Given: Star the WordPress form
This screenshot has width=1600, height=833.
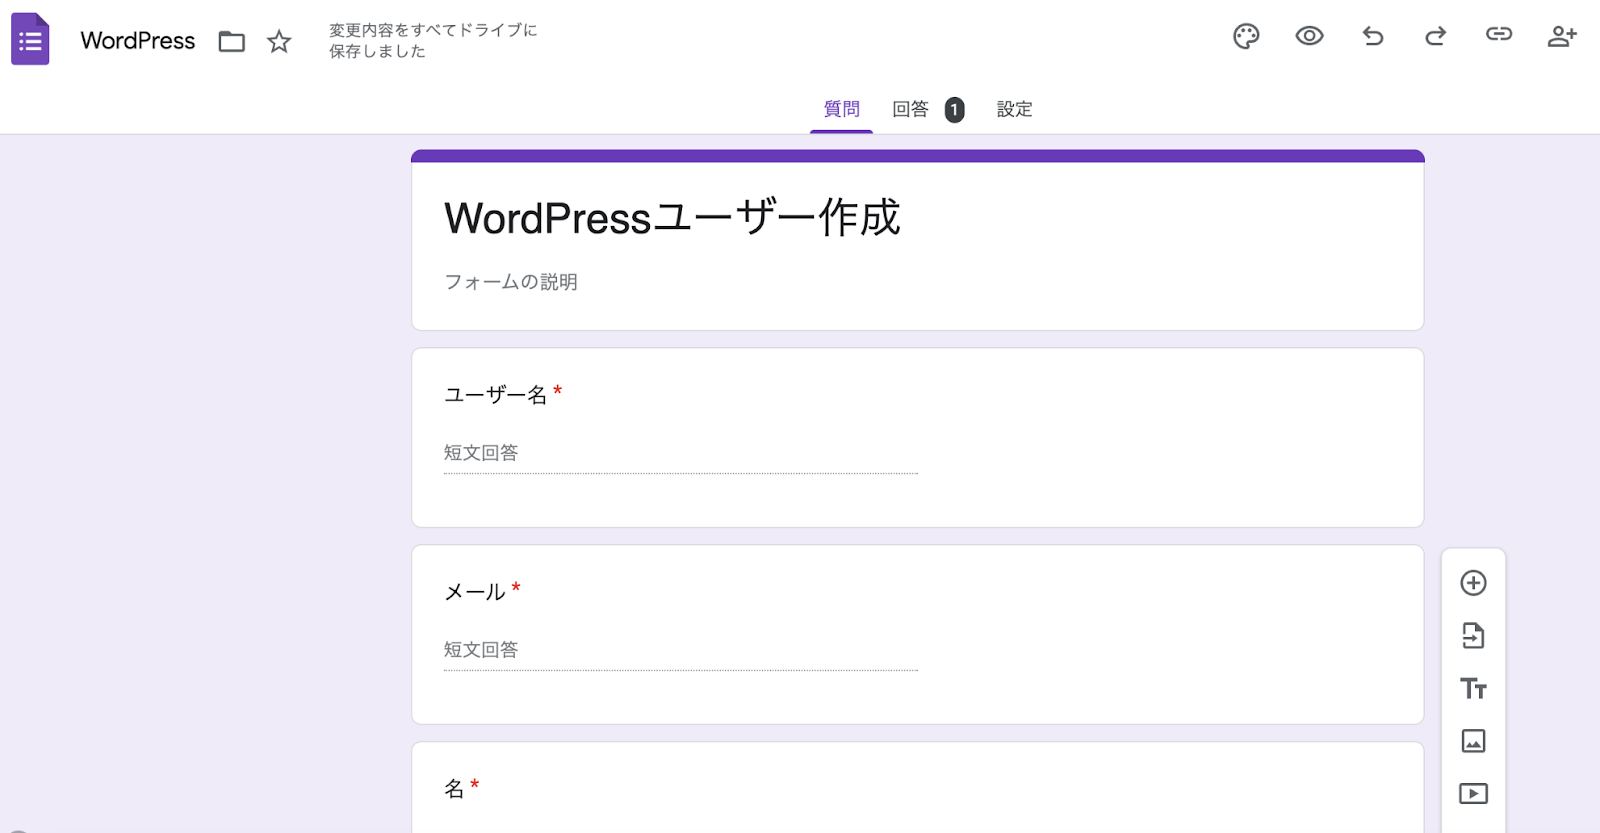Looking at the screenshot, I should (279, 41).
